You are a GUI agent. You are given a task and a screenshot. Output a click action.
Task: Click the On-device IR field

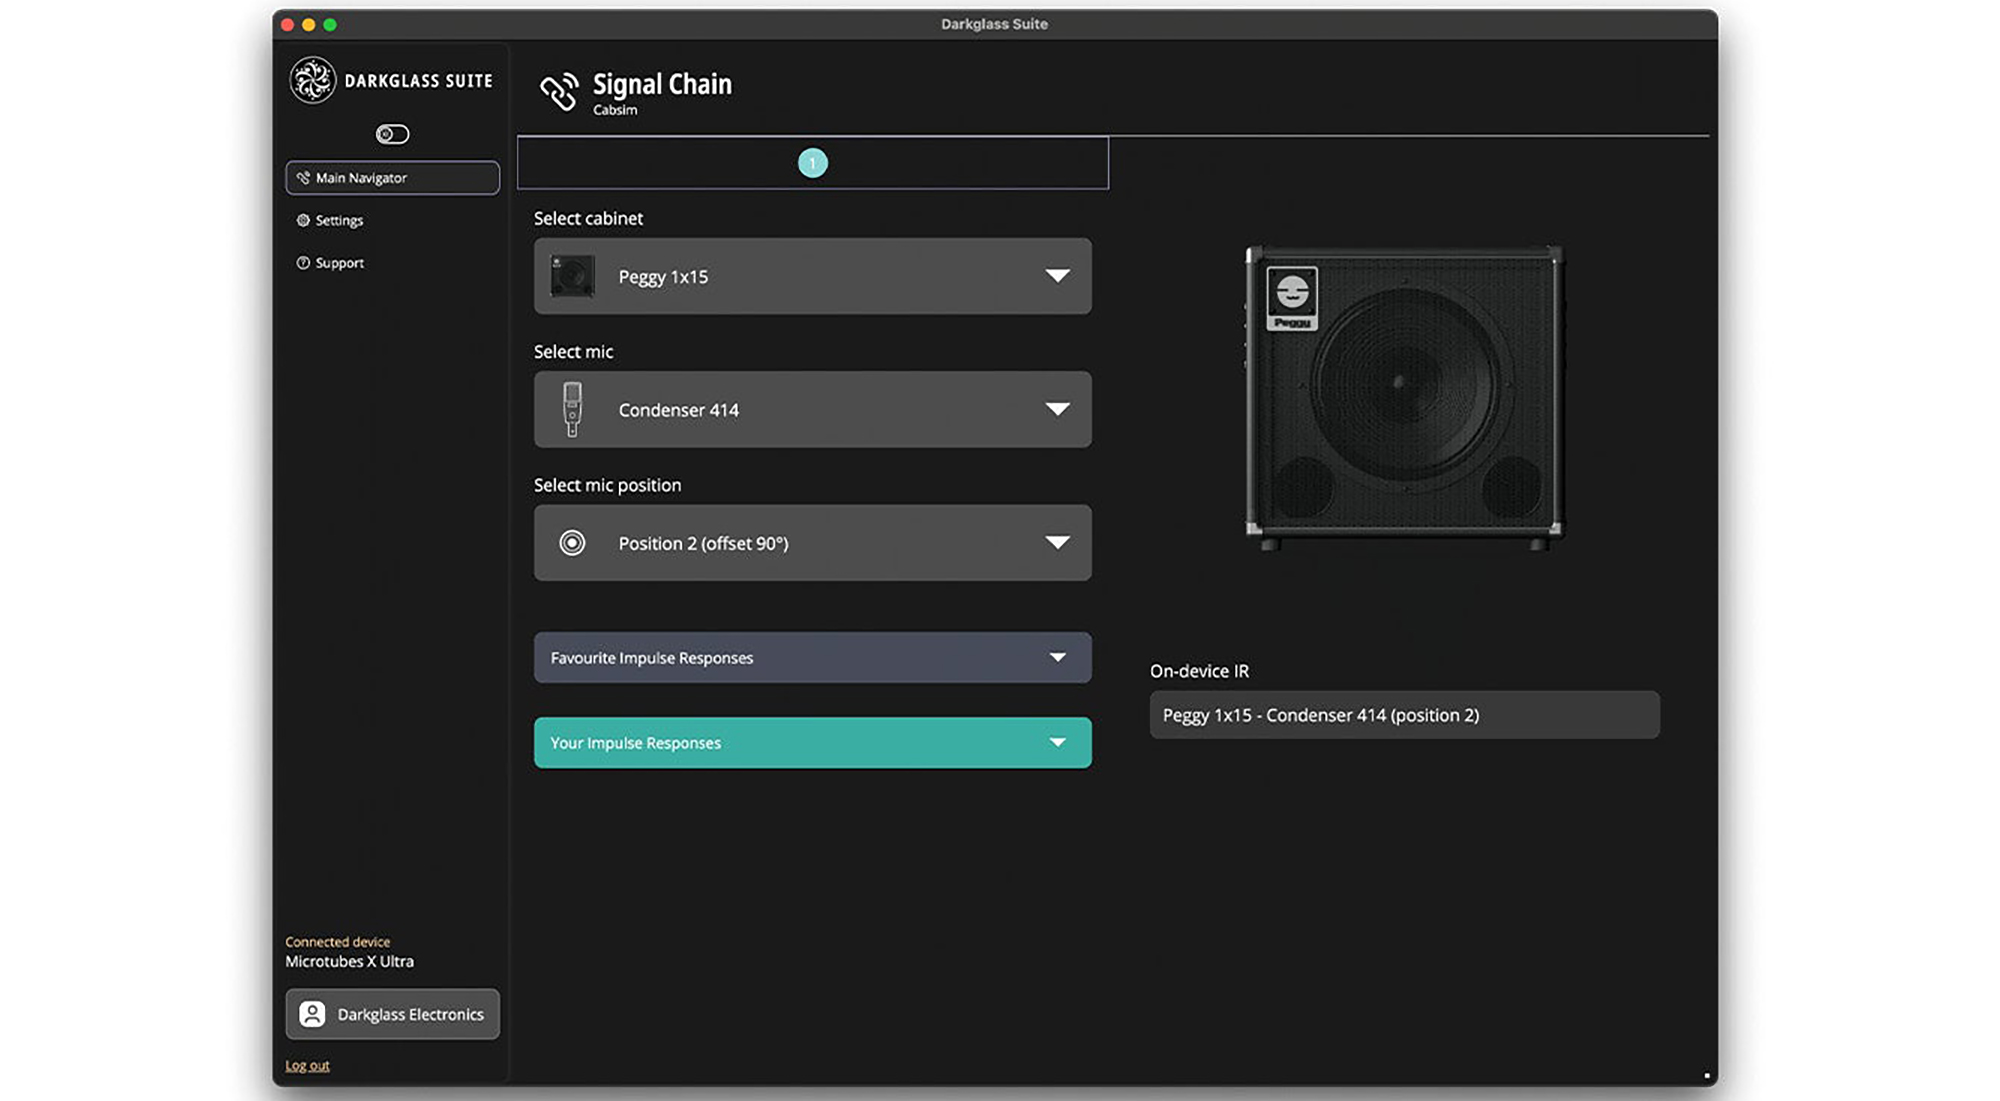coord(1404,715)
